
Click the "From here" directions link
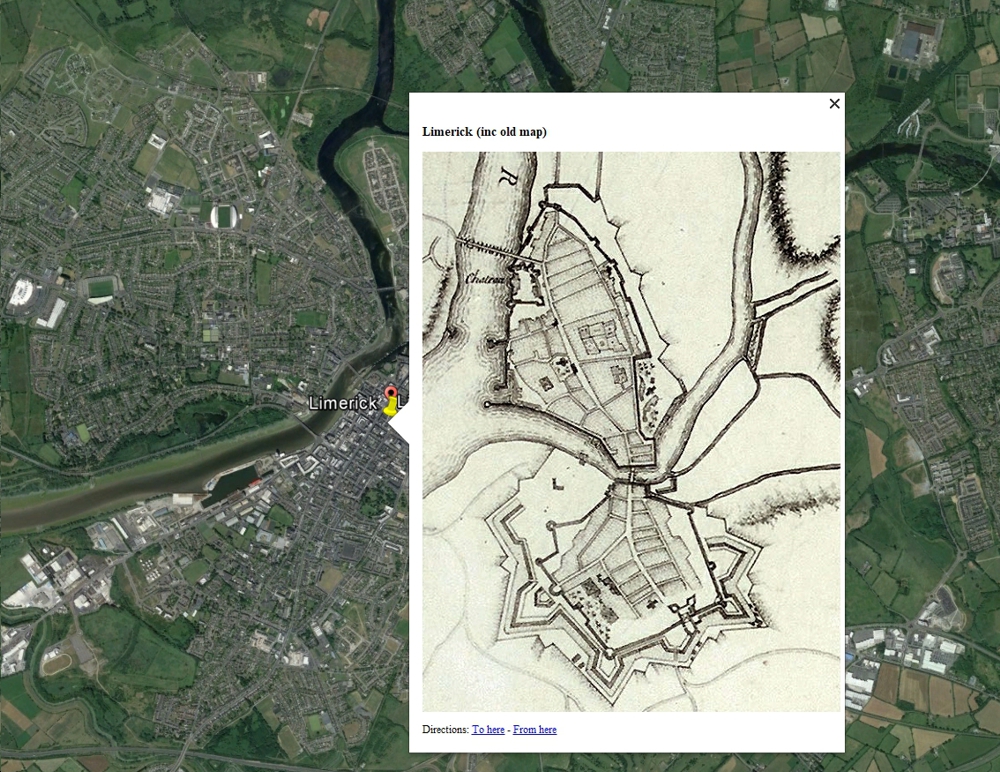pos(534,730)
